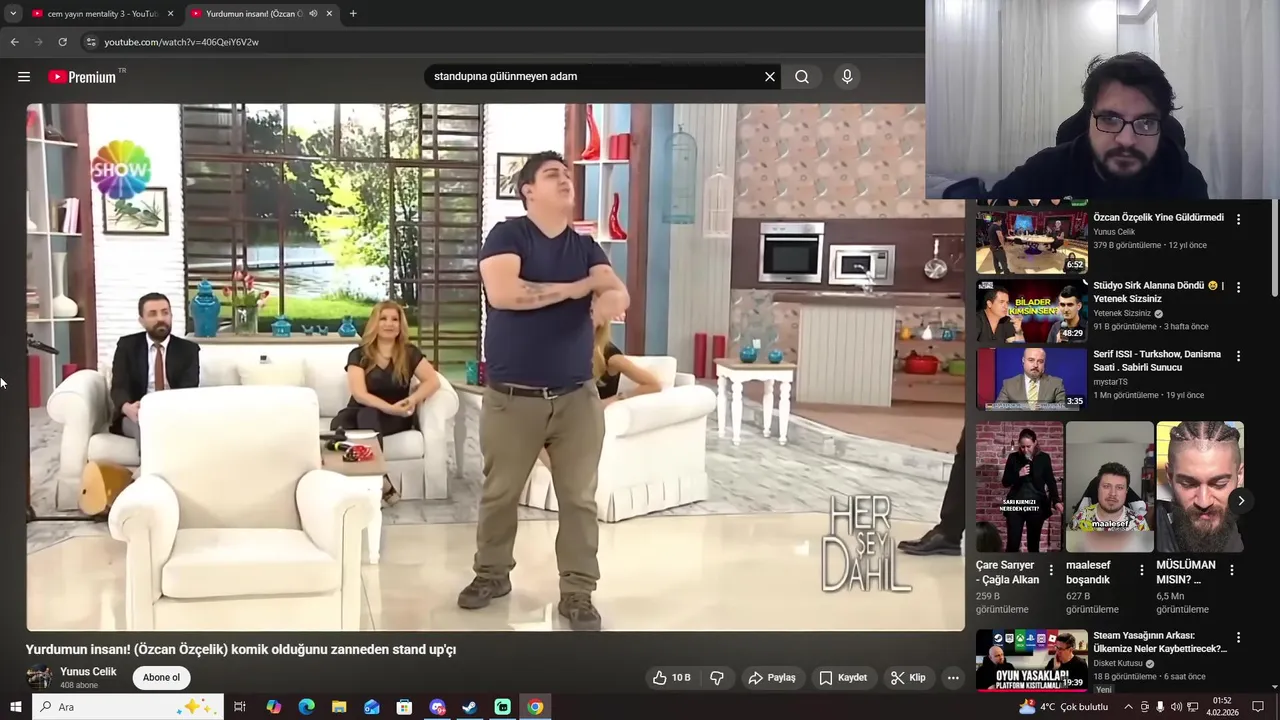1280x720 pixels.
Task: Open the YouTube hamburger guide menu
Action: (24, 77)
